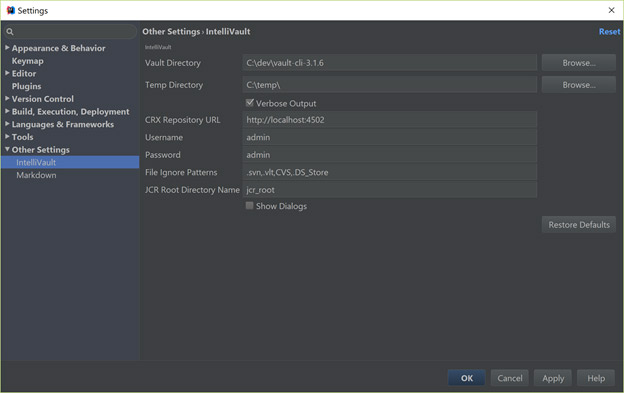Click the Username field
The width and height of the screenshot is (624, 393).
tap(390, 137)
